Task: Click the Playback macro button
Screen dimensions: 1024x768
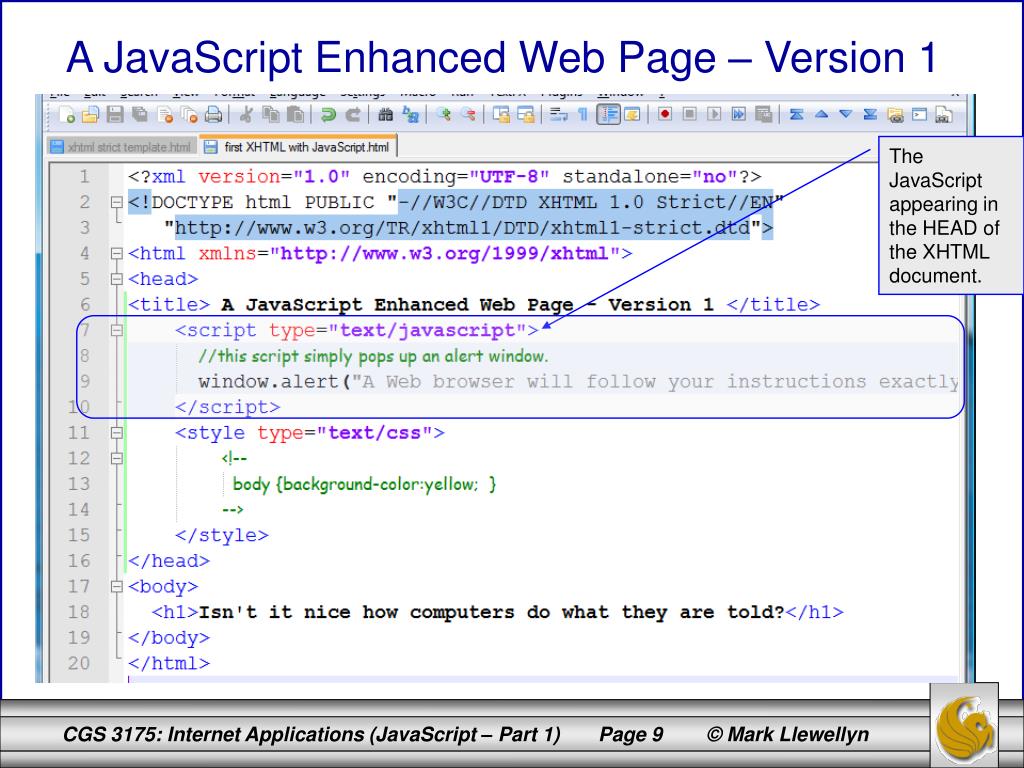Action: pyautogui.click(x=714, y=114)
